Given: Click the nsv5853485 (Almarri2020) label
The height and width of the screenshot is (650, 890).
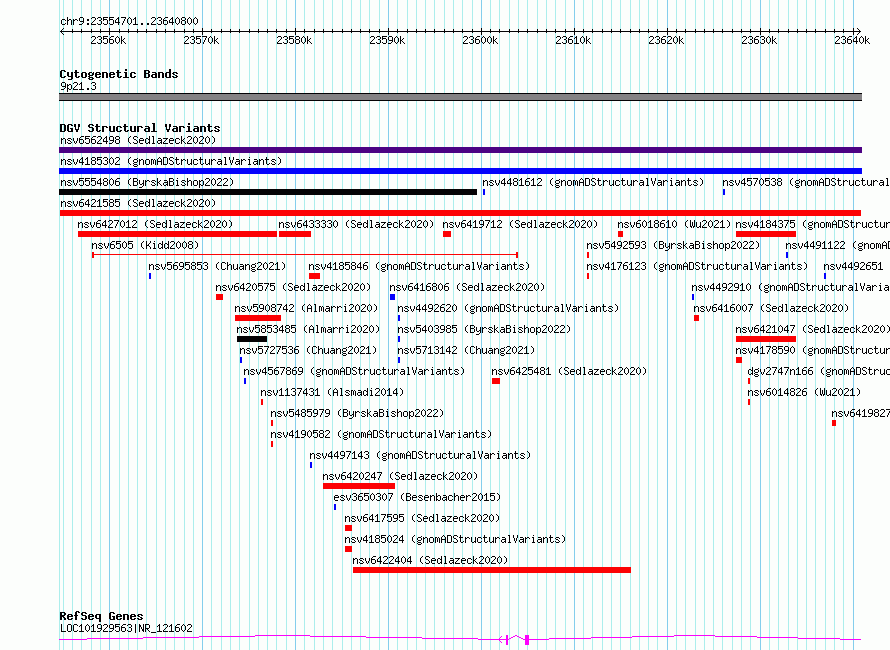Looking at the screenshot, I should coord(308,329).
